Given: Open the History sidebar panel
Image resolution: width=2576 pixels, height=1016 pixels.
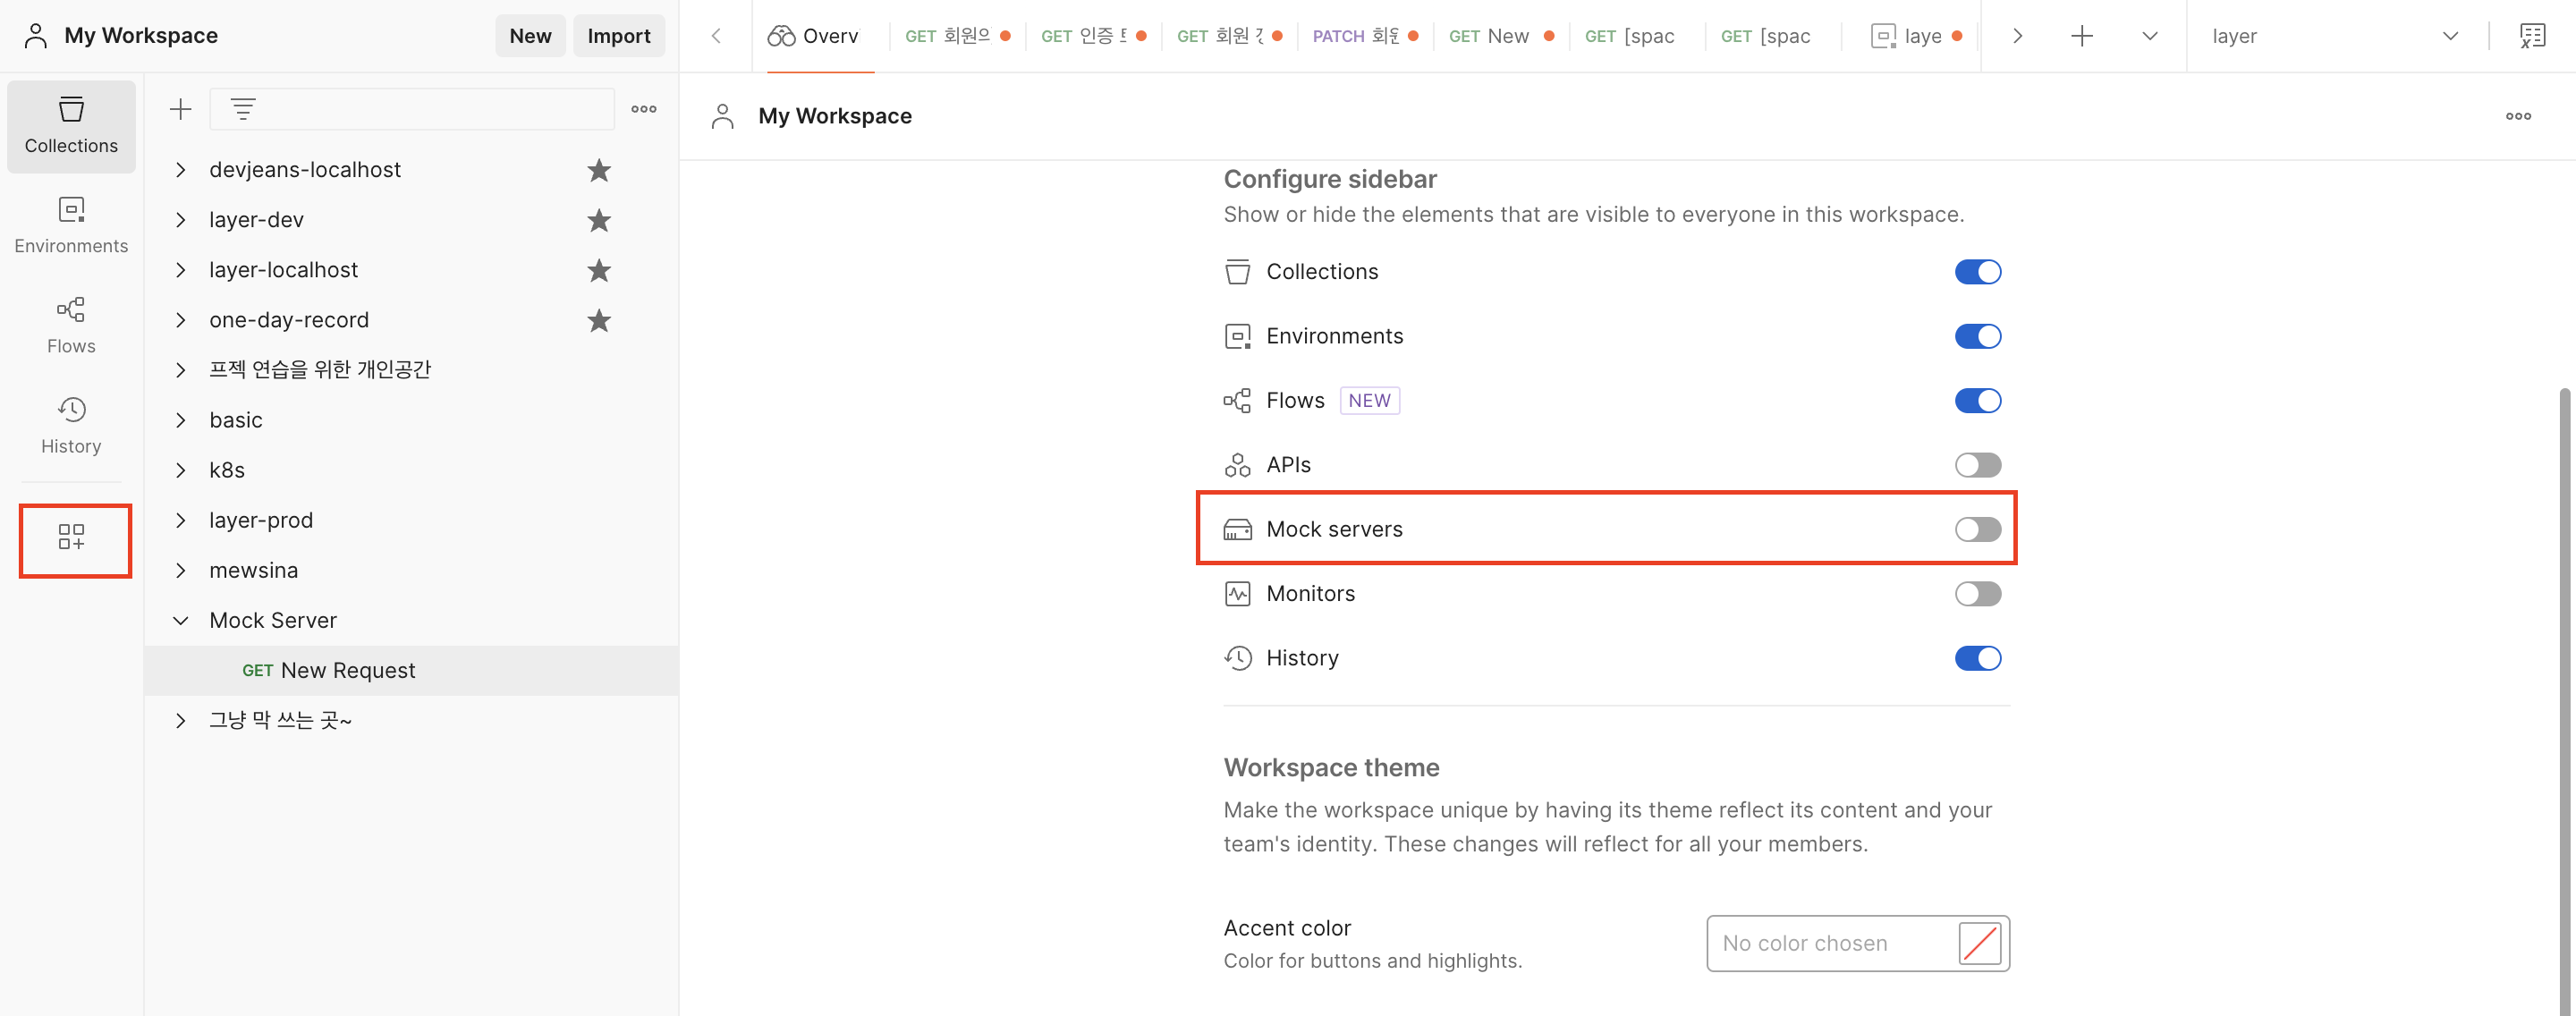Looking at the screenshot, I should tap(71, 425).
